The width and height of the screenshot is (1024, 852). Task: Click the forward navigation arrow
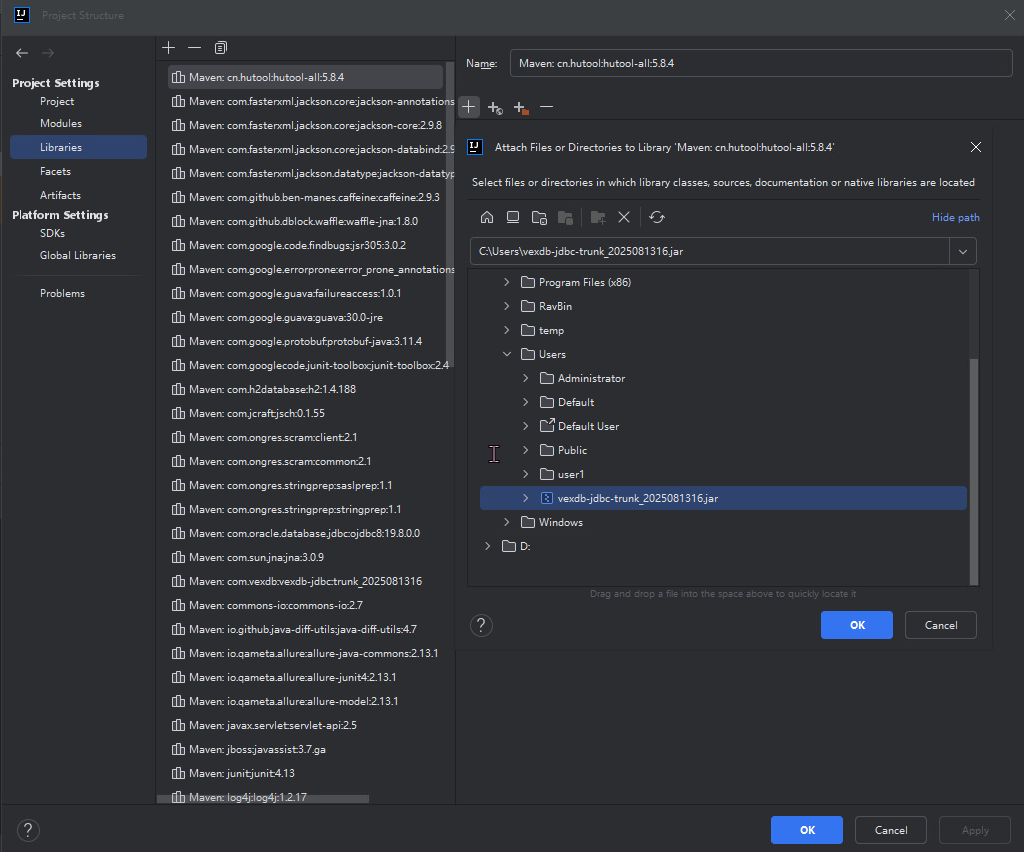pos(48,53)
